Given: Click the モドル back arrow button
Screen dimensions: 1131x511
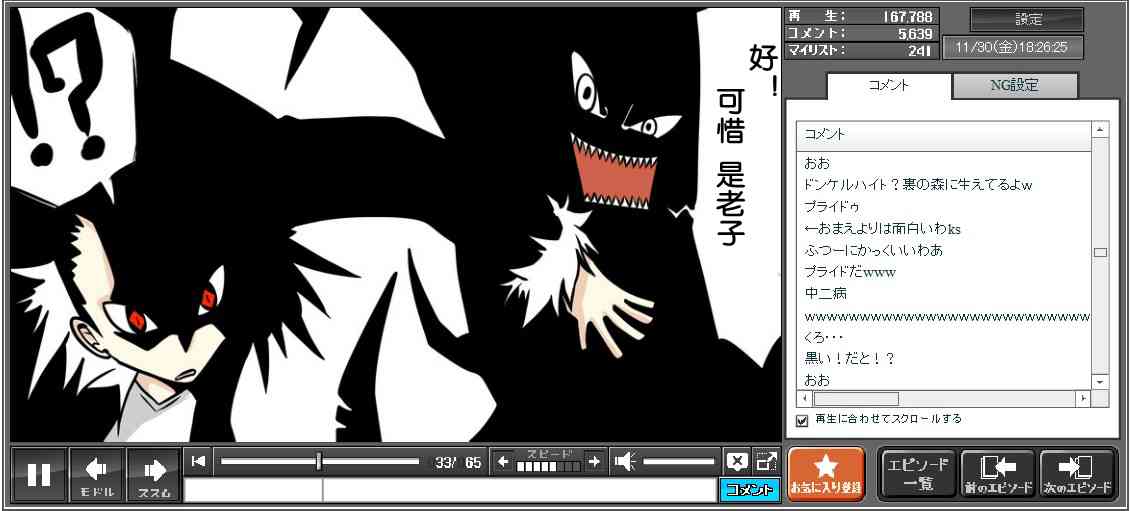Looking at the screenshot, I should coord(97,474).
